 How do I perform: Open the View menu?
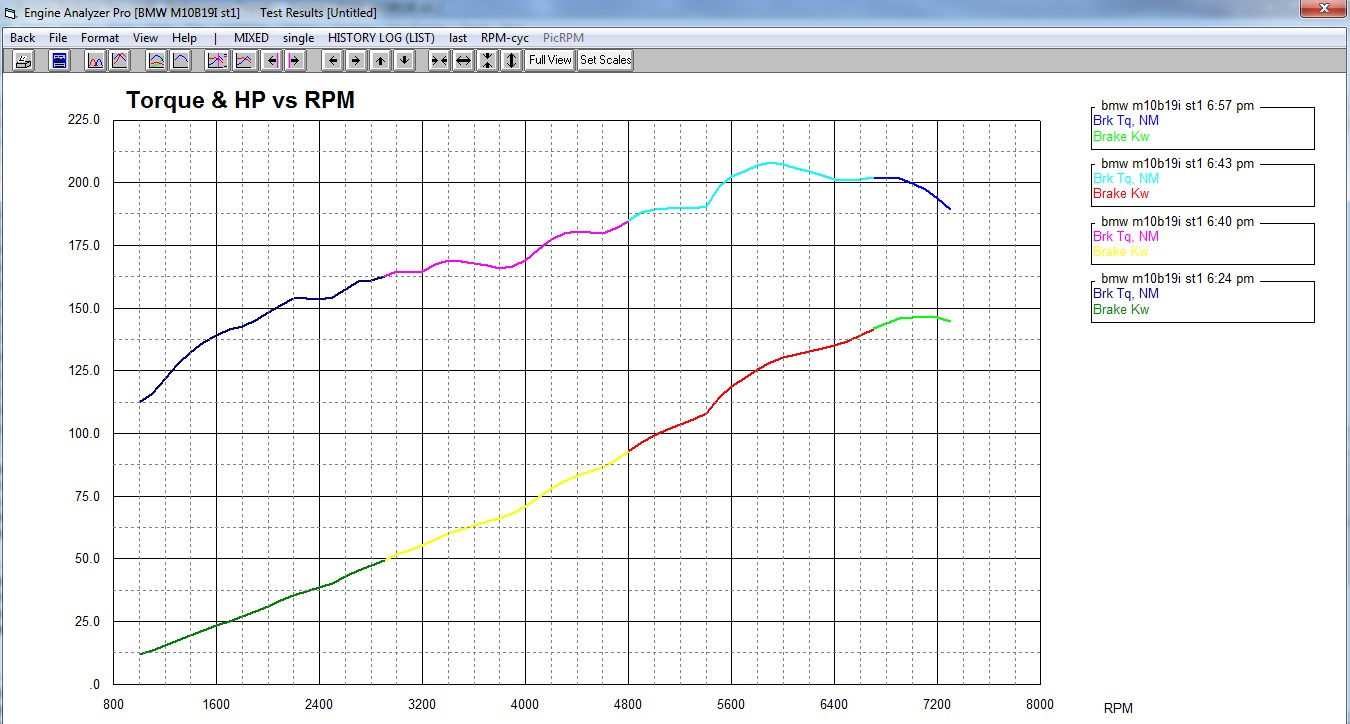146,37
